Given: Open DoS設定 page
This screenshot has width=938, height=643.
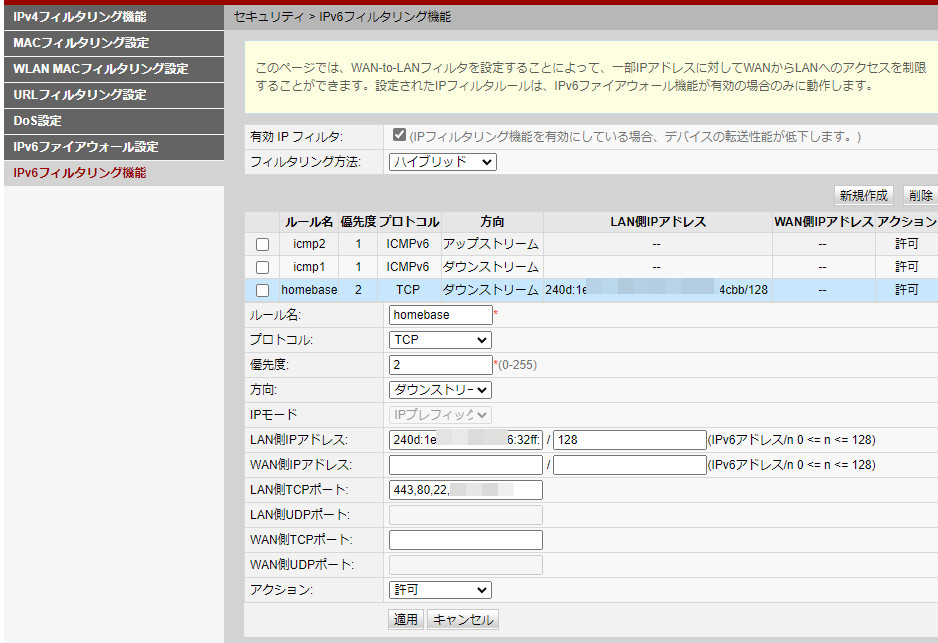Looking at the screenshot, I should click(x=114, y=121).
